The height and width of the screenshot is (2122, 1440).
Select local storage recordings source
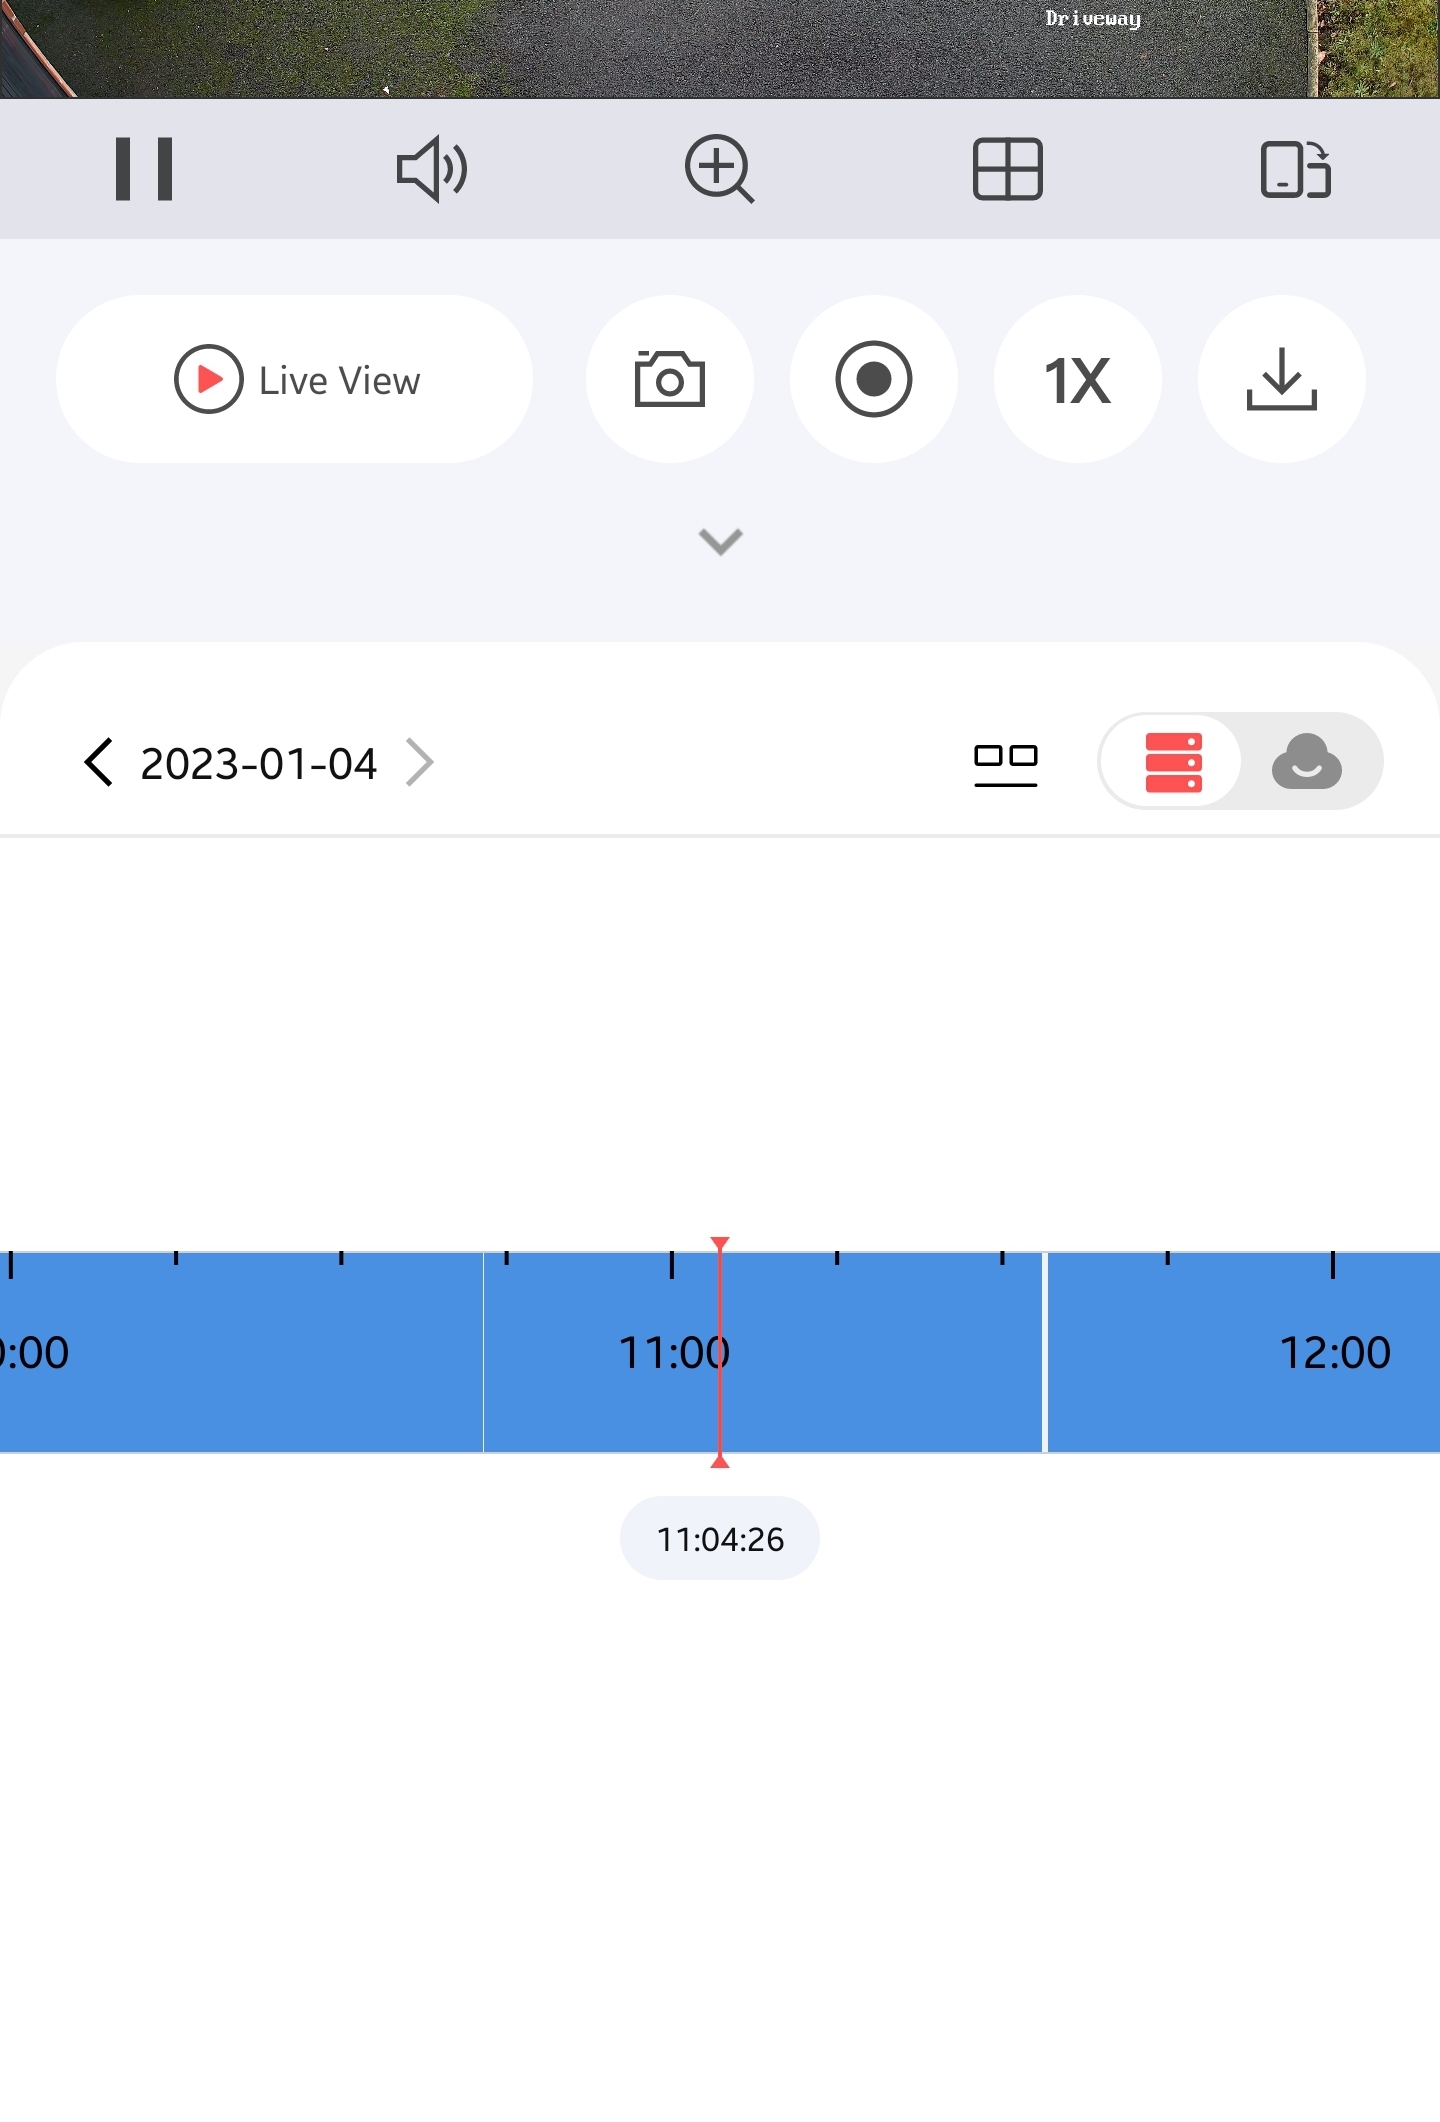click(1173, 762)
